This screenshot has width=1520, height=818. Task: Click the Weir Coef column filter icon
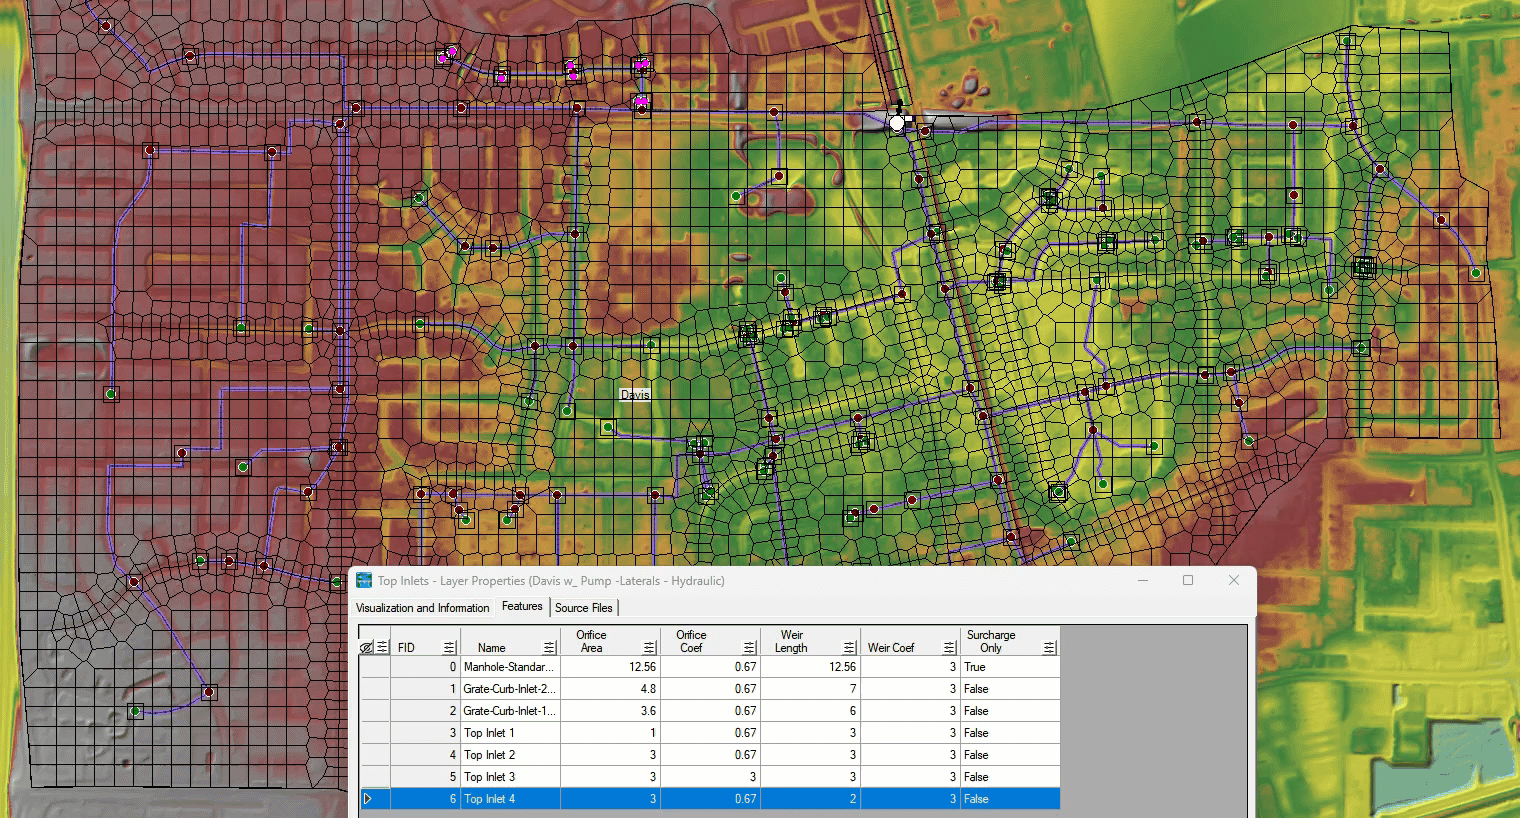pyautogui.click(x=949, y=648)
